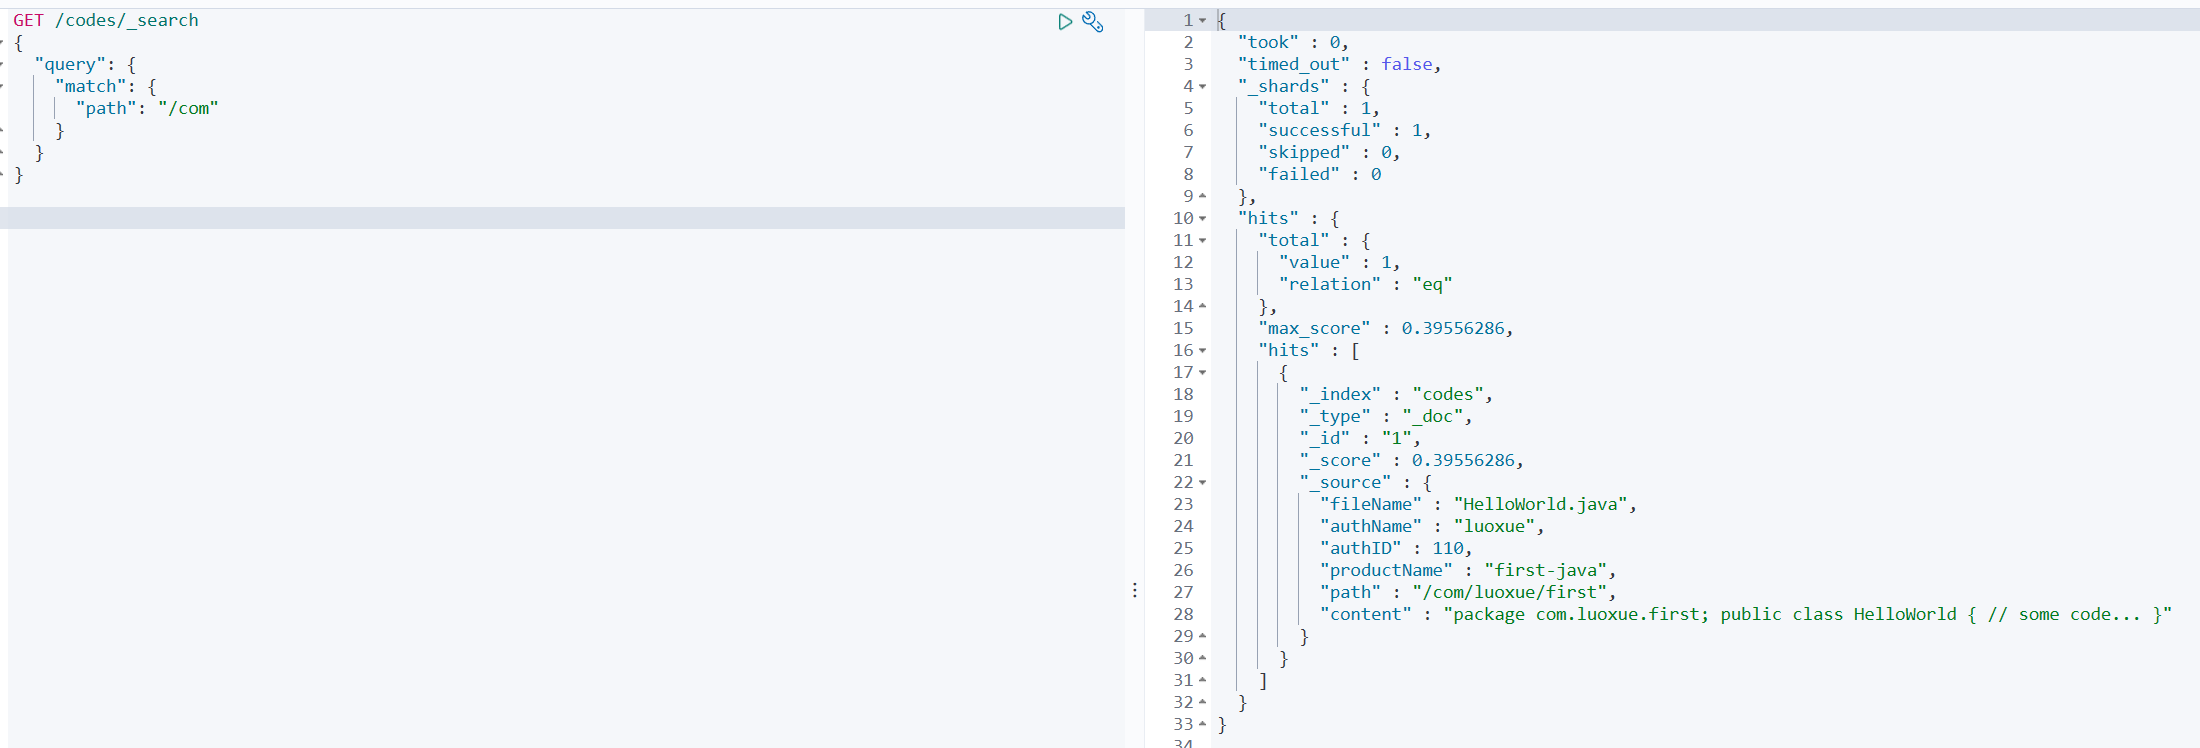Viewport: 2200px width, 748px height.
Task: Click the "_score" value on line 21
Action: (1463, 460)
